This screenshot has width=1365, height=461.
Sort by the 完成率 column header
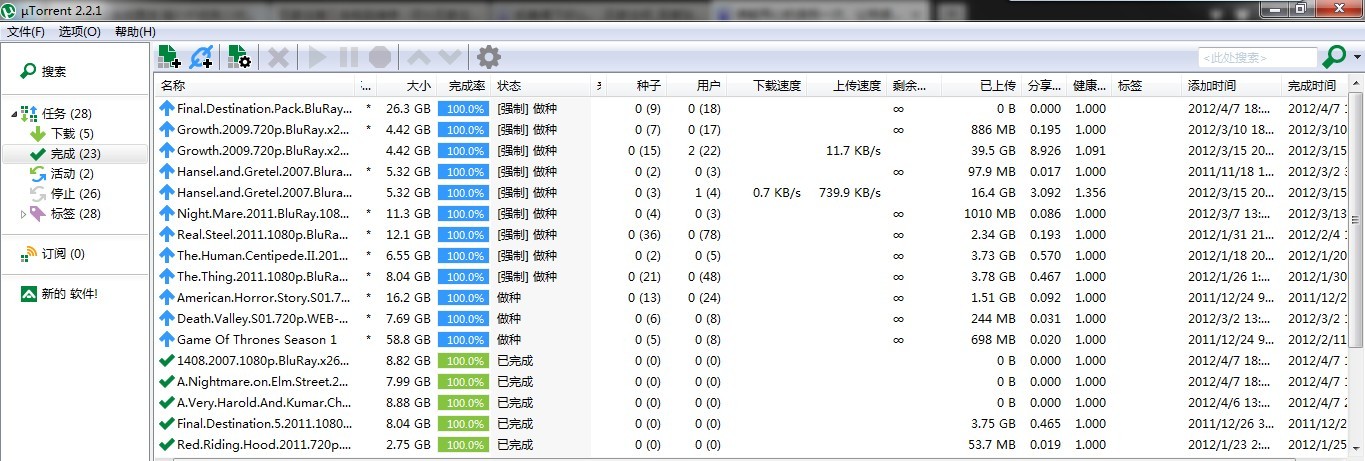click(x=464, y=86)
